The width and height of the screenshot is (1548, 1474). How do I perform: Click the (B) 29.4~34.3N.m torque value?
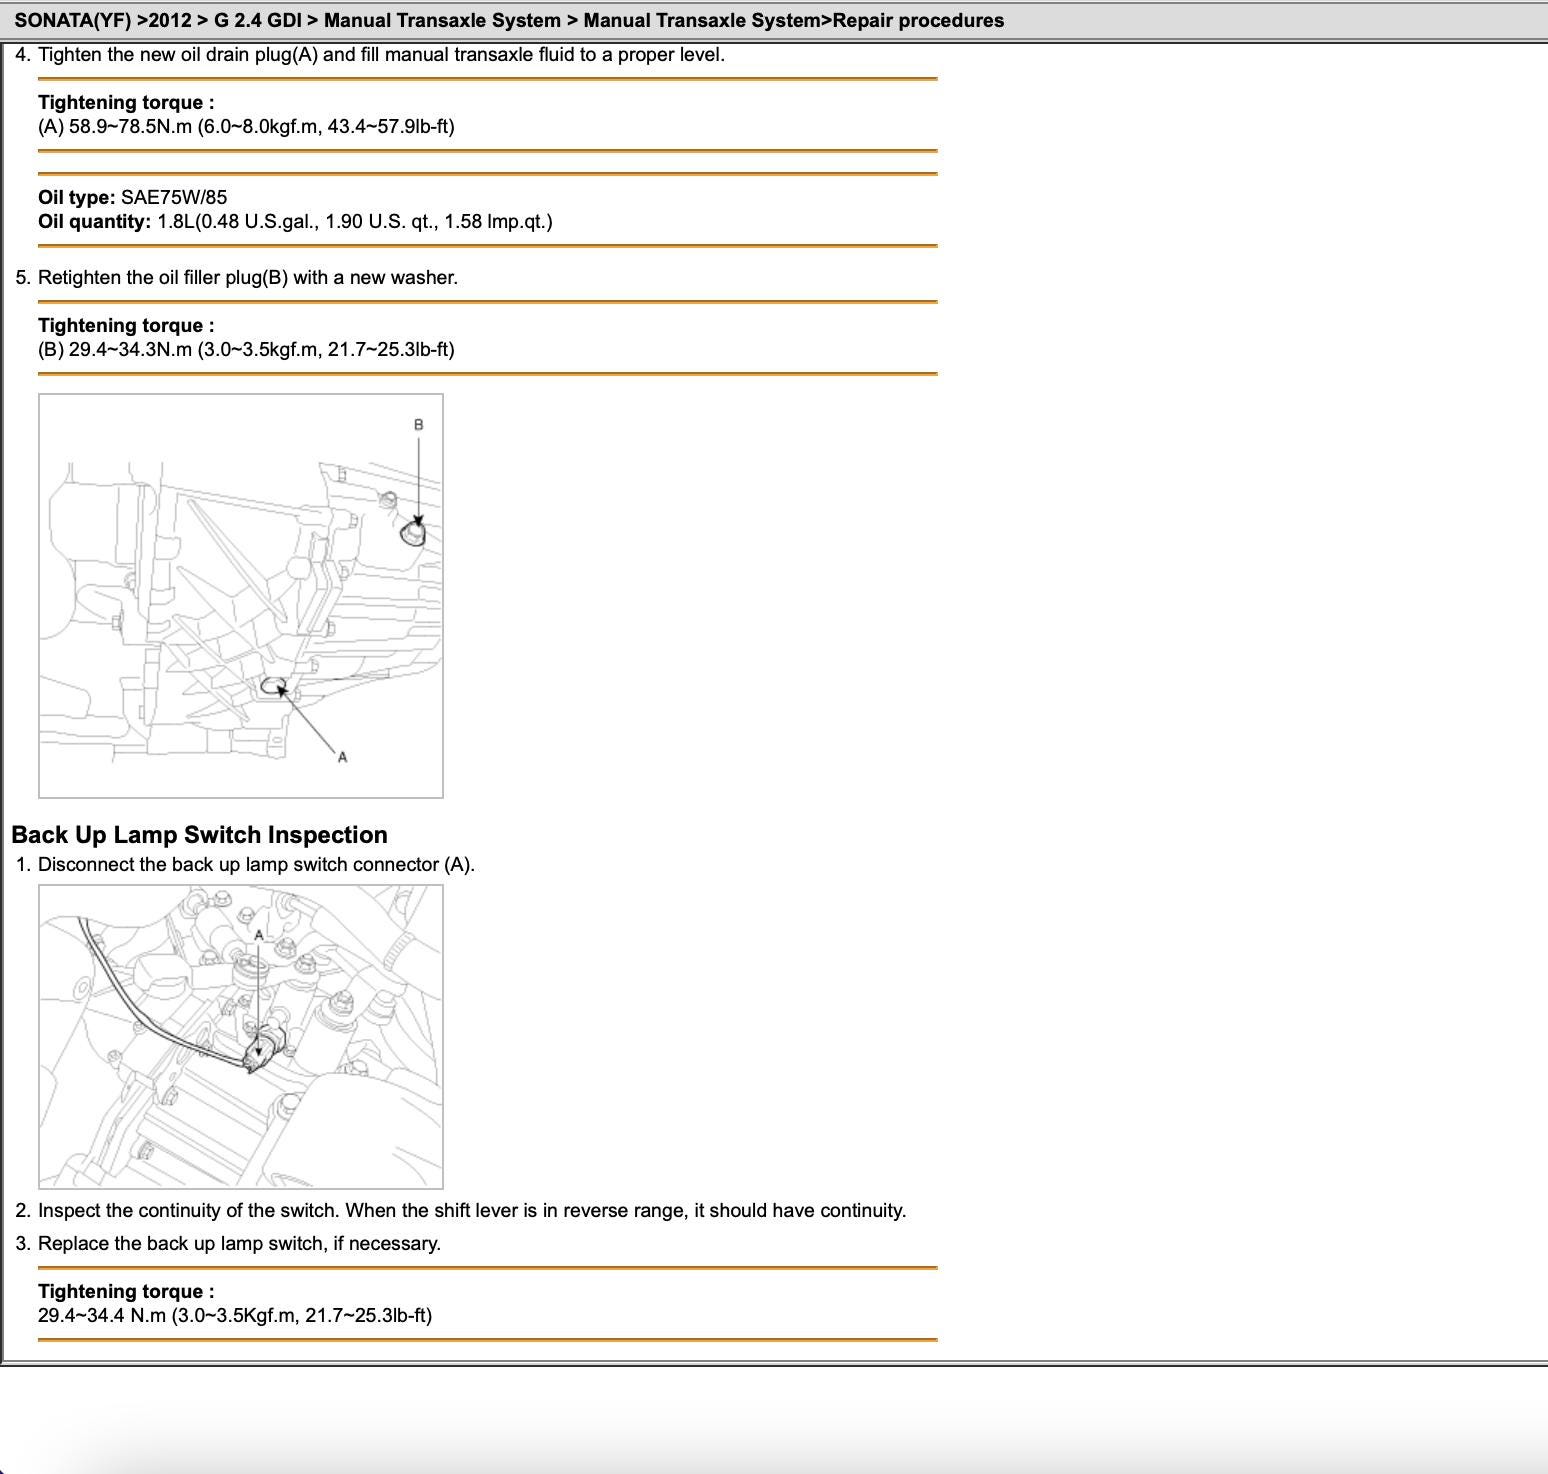pos(246,350)
